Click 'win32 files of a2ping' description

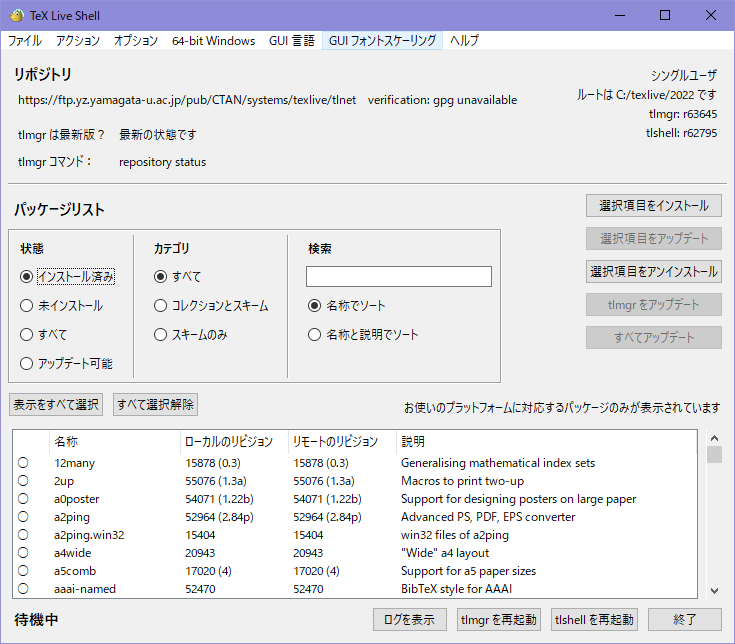455,535
